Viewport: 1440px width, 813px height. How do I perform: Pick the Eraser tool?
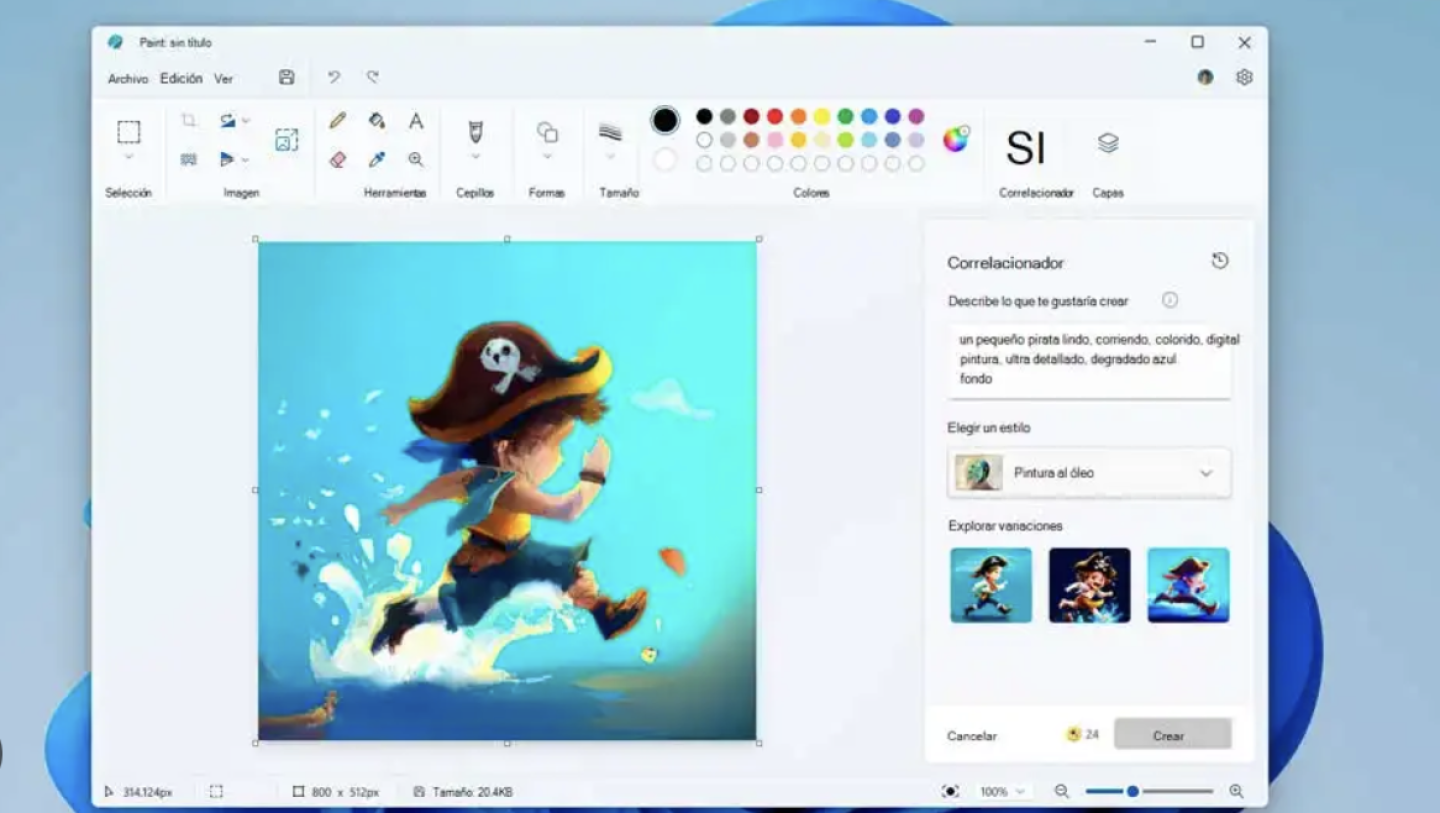click(x=337, y=158)
